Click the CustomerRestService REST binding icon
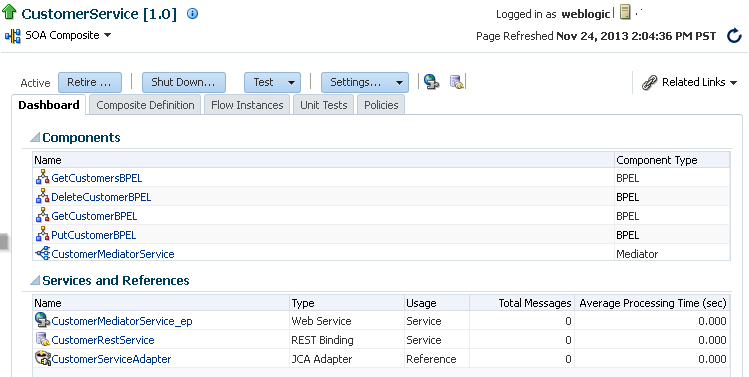This screenshot has width=749, height=377. click(x=43, y=339)
